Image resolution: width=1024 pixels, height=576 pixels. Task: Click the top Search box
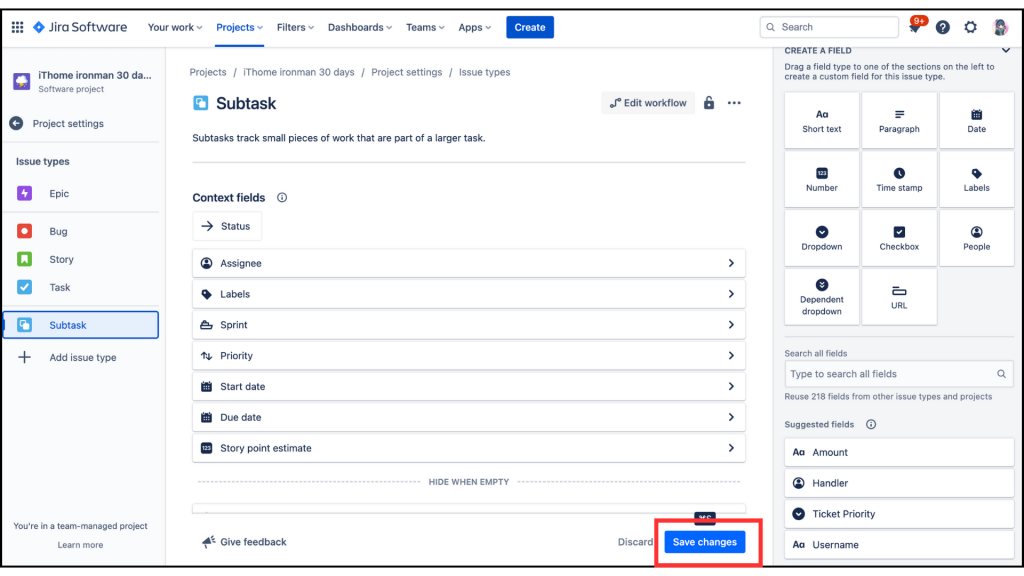(x=829, y=27)
